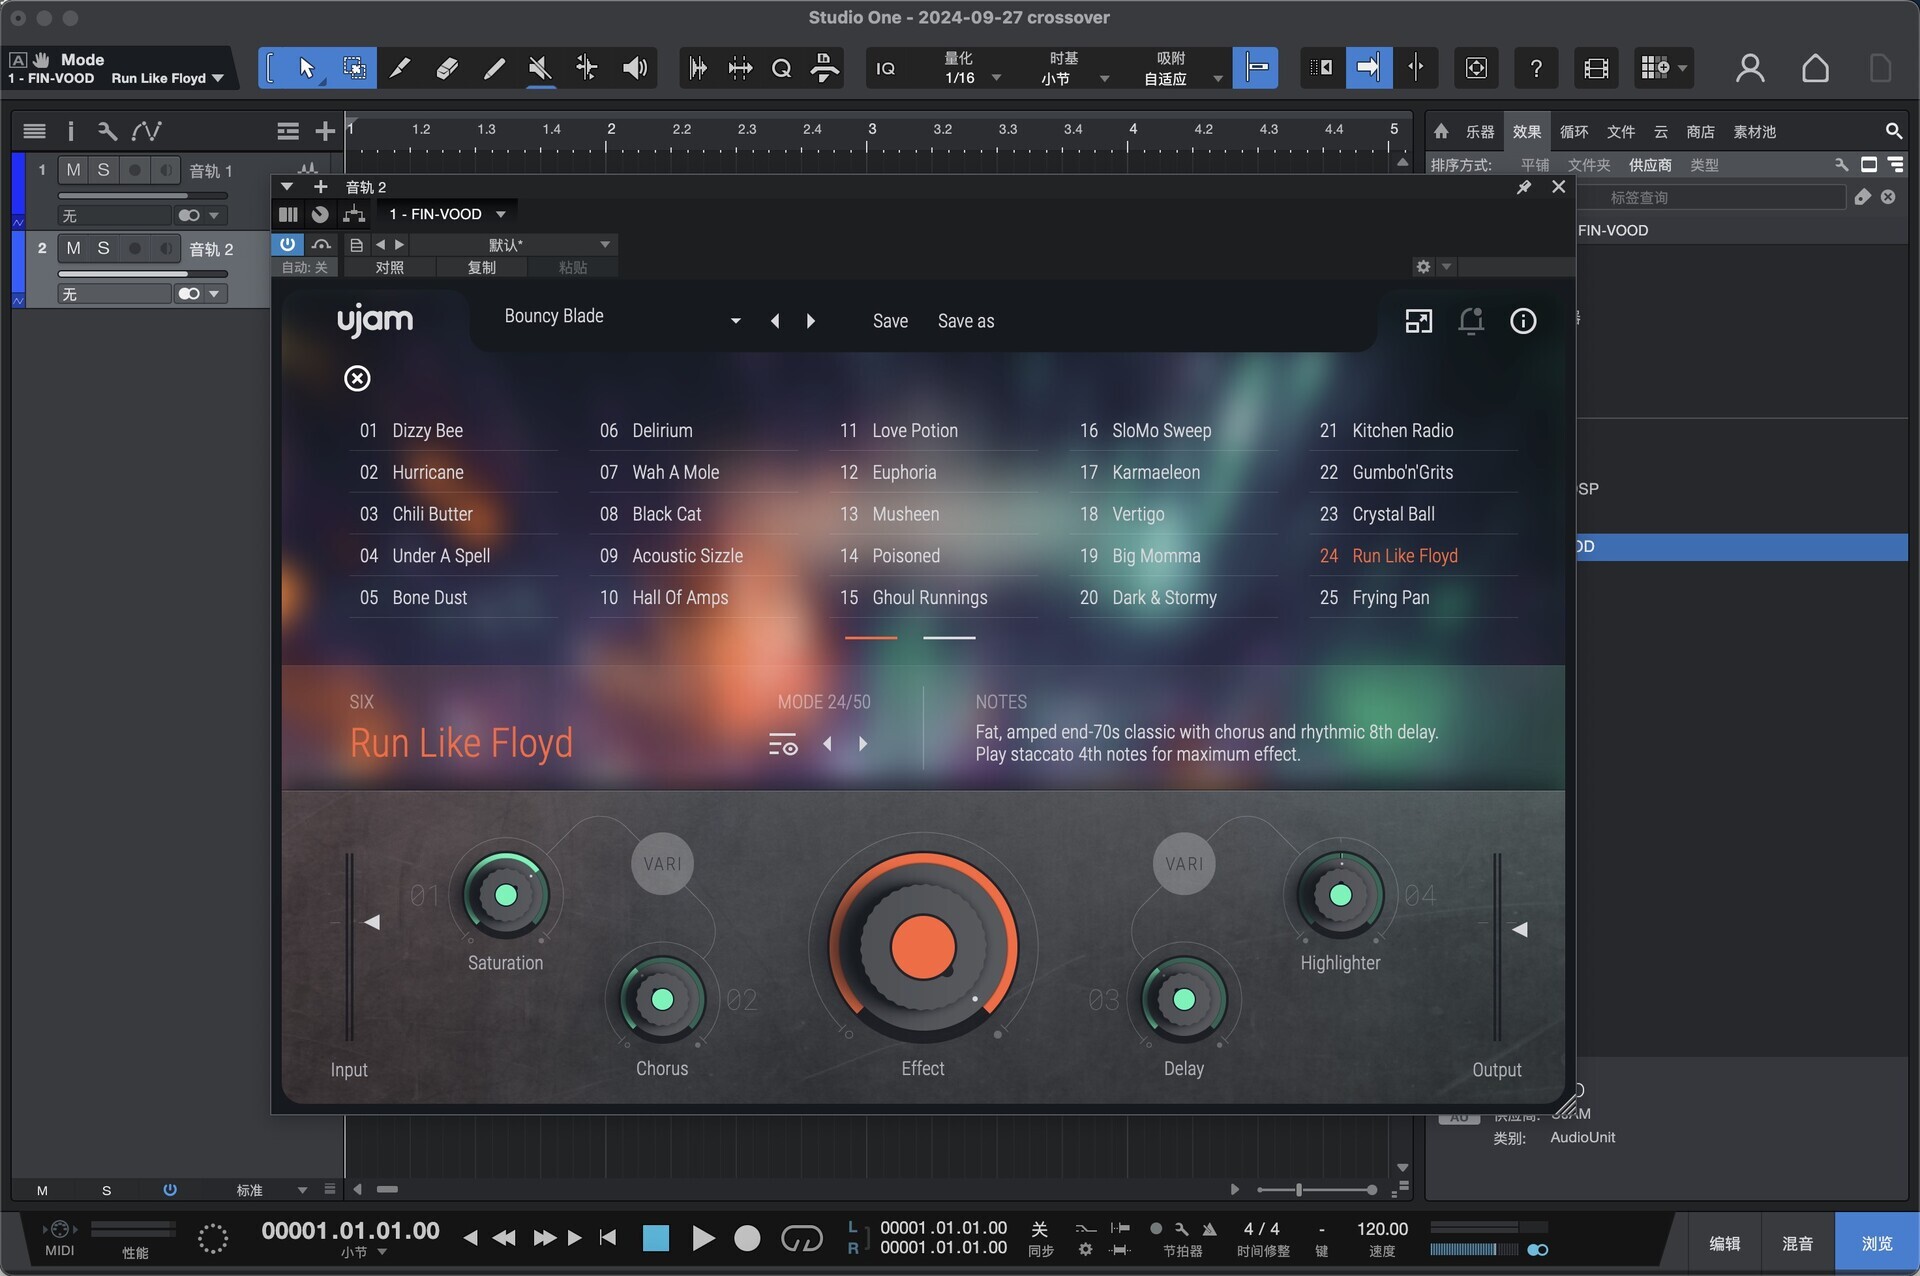The width and height of the screenshot is (1920, 1276).
Task: Switch to the 商店 browser tab
Action: [1700, 132]
